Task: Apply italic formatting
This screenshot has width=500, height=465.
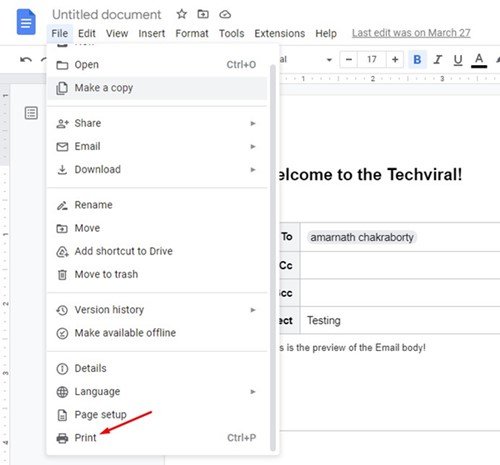Action: pos(437,60)
